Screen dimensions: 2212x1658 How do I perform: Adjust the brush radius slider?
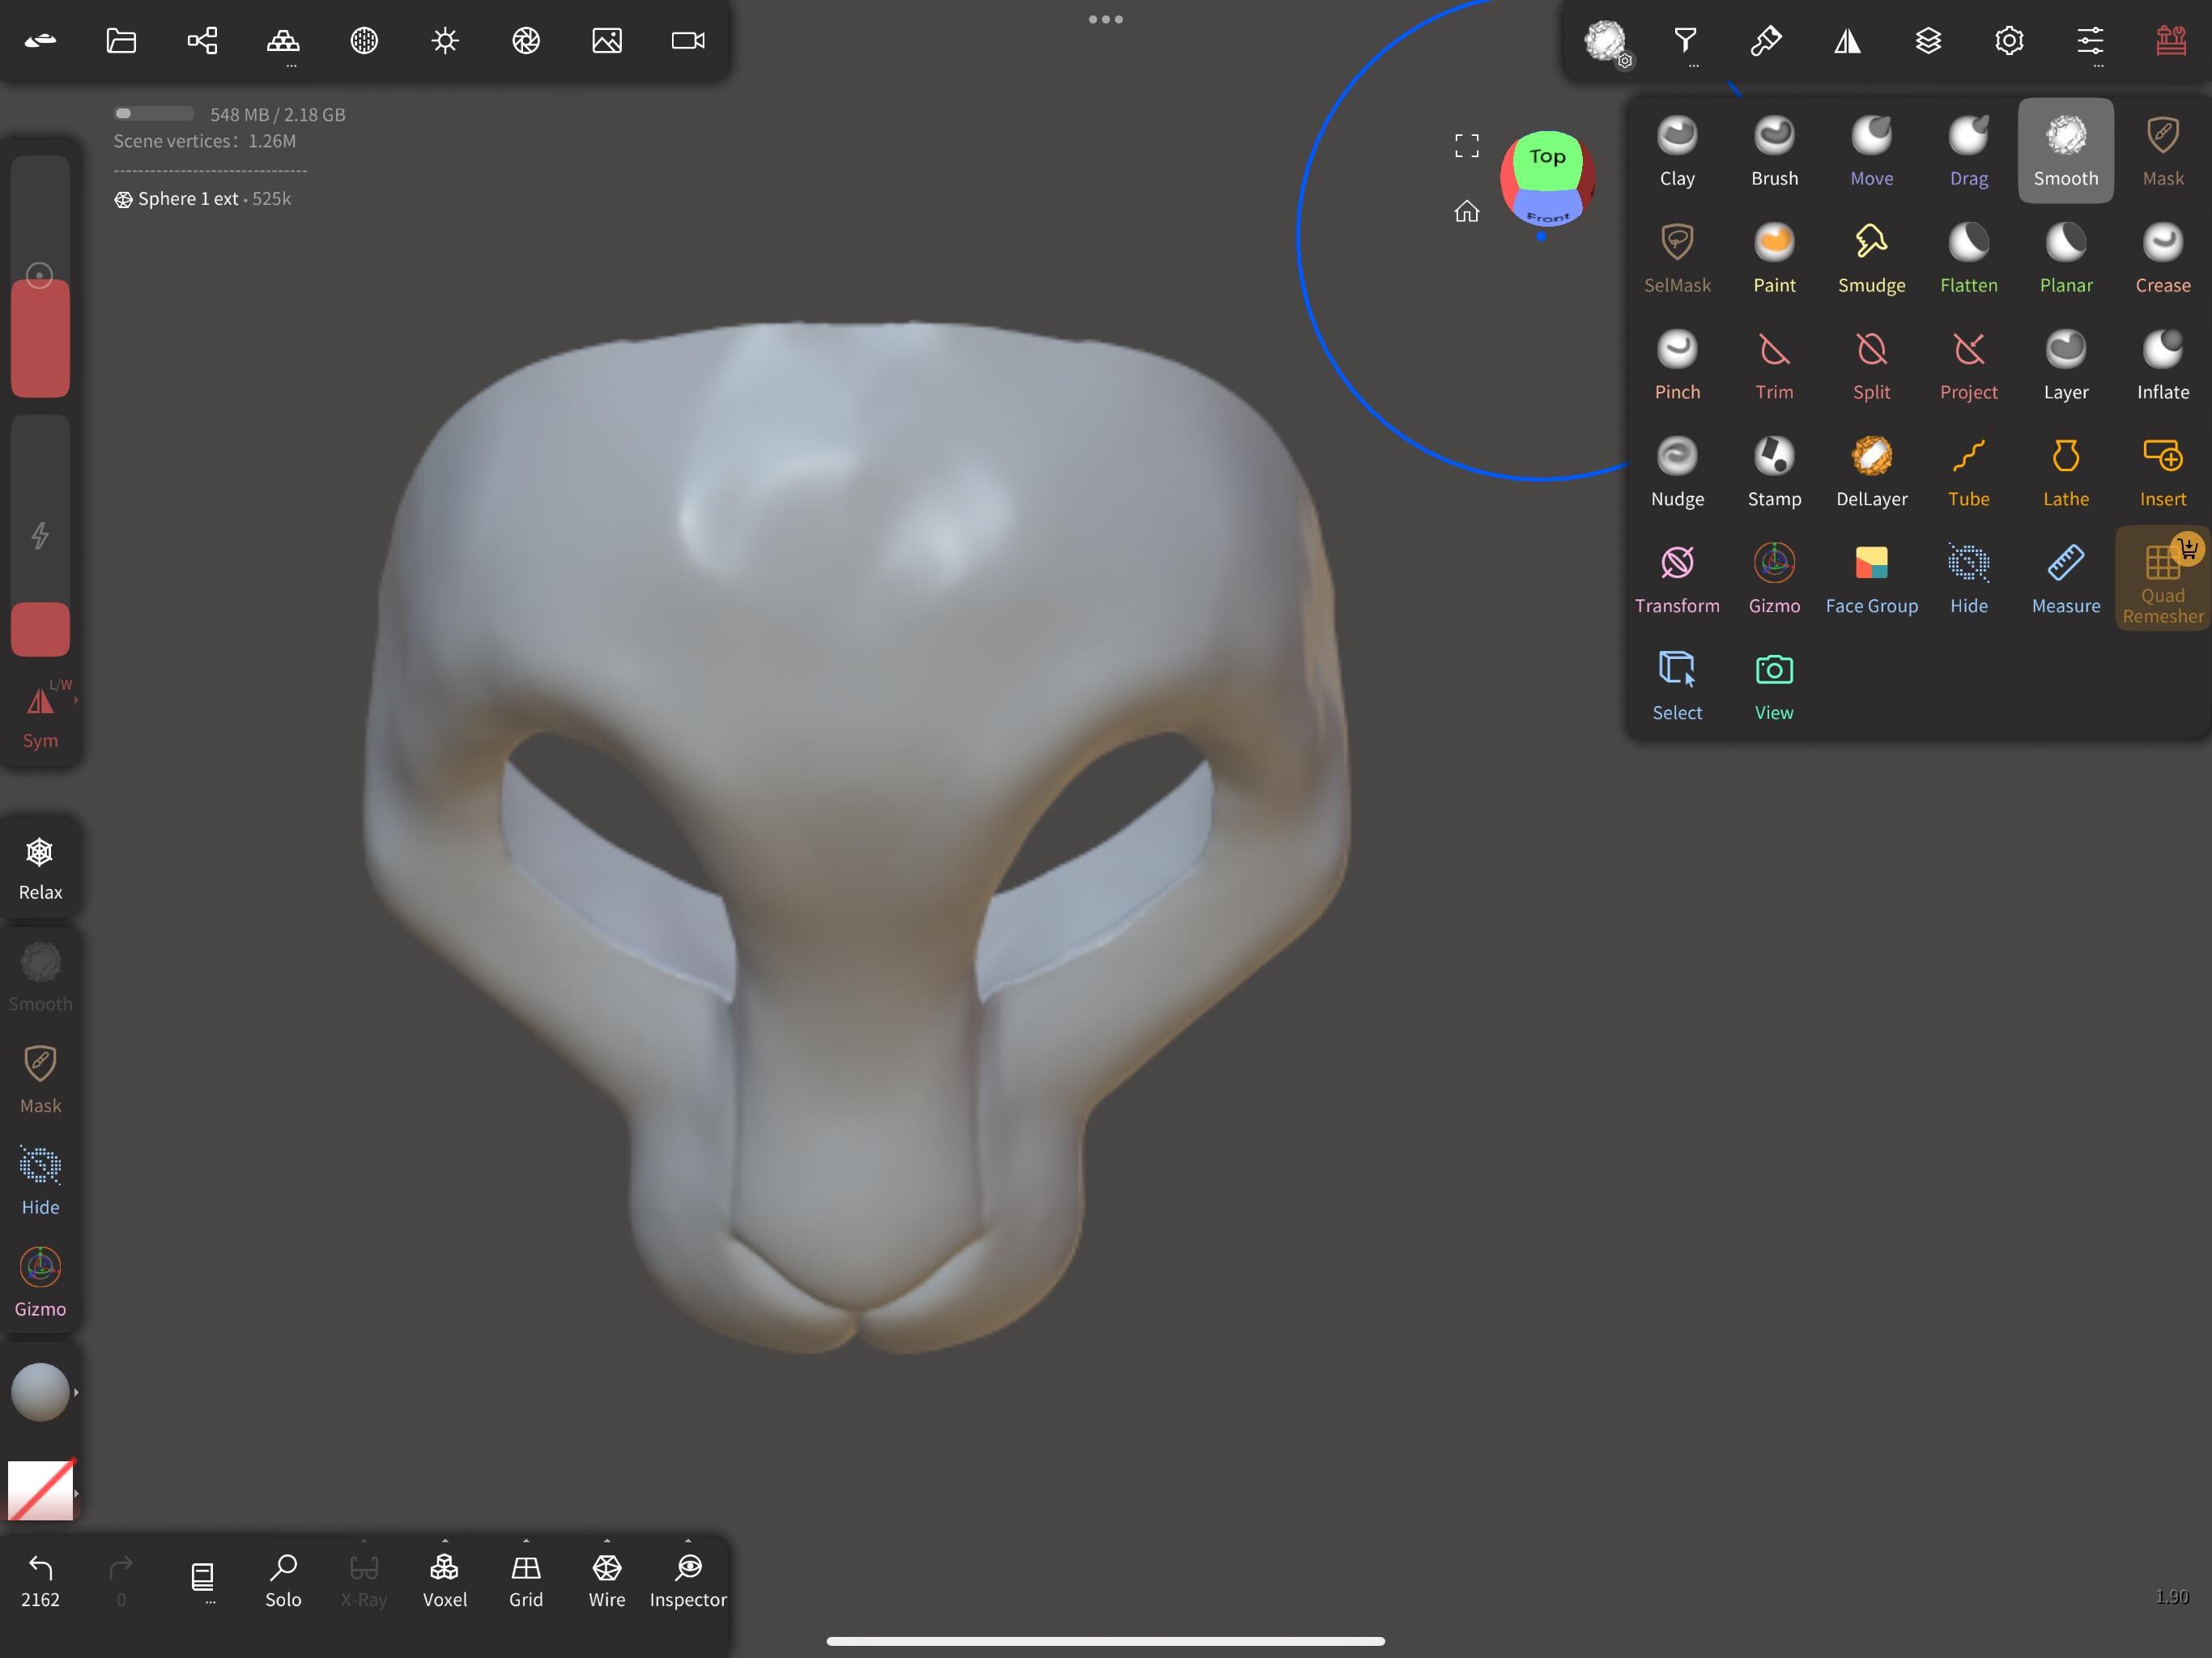pos(40,276)
